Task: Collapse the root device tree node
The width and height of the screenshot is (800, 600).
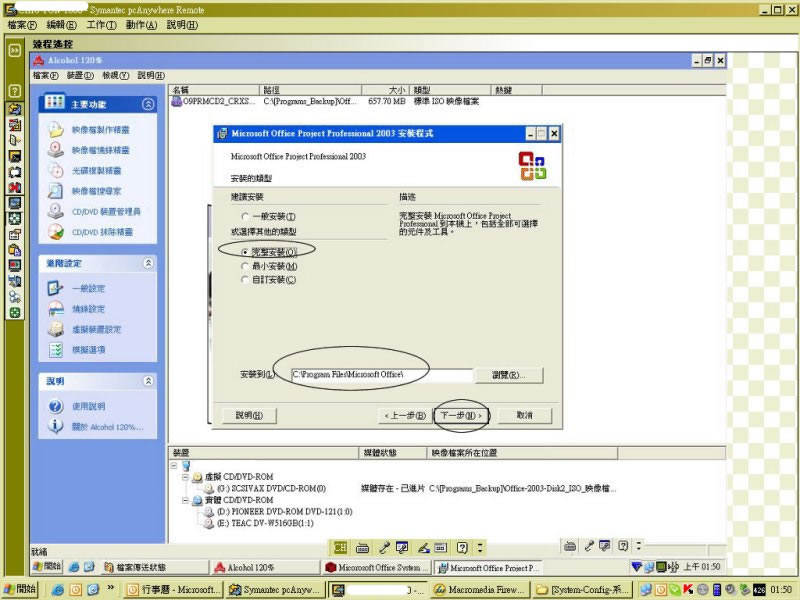Action: pyautogui.click(x=174, y=465)
